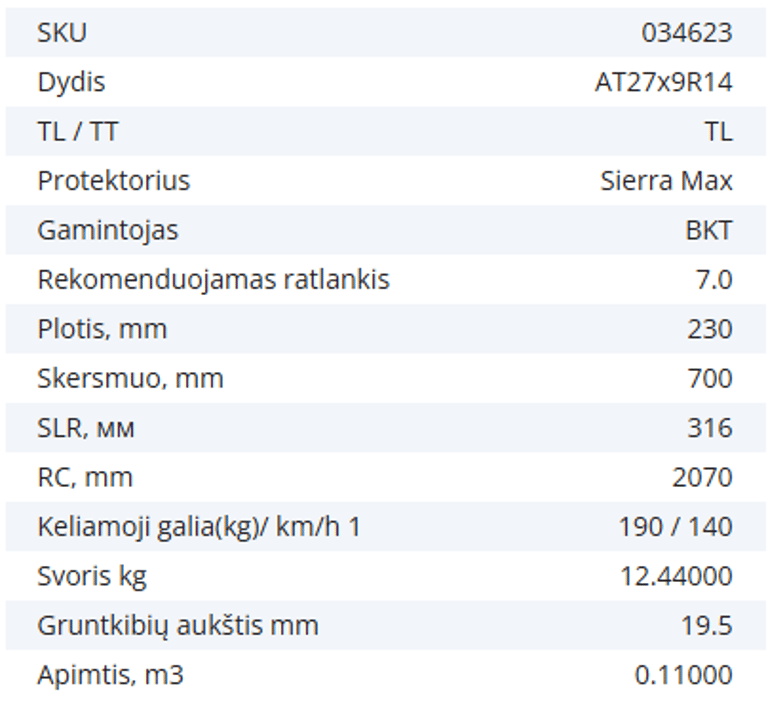This screenshot has height=726, width=768.
Task: Click the SLR value 316
Action: tap(712, 428)
